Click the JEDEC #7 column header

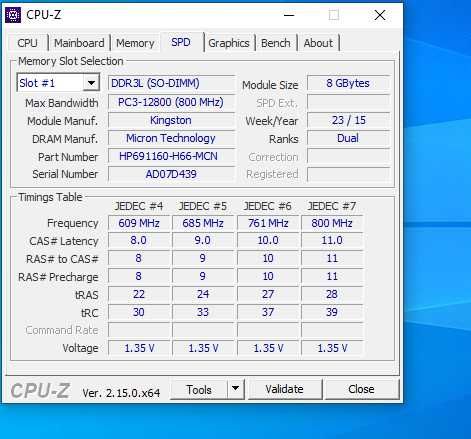[332, 206]
